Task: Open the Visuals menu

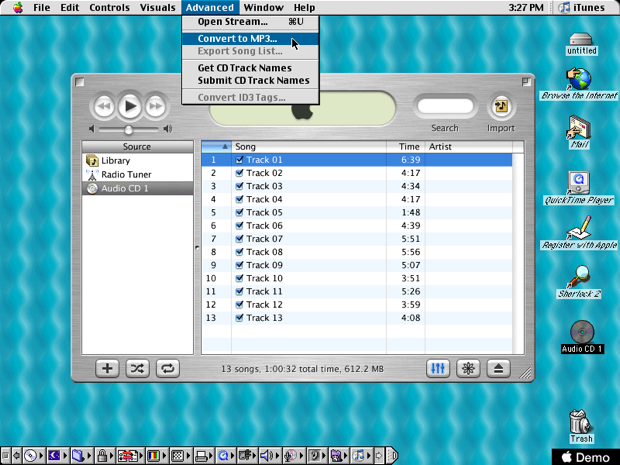Action: pos(157,8)
